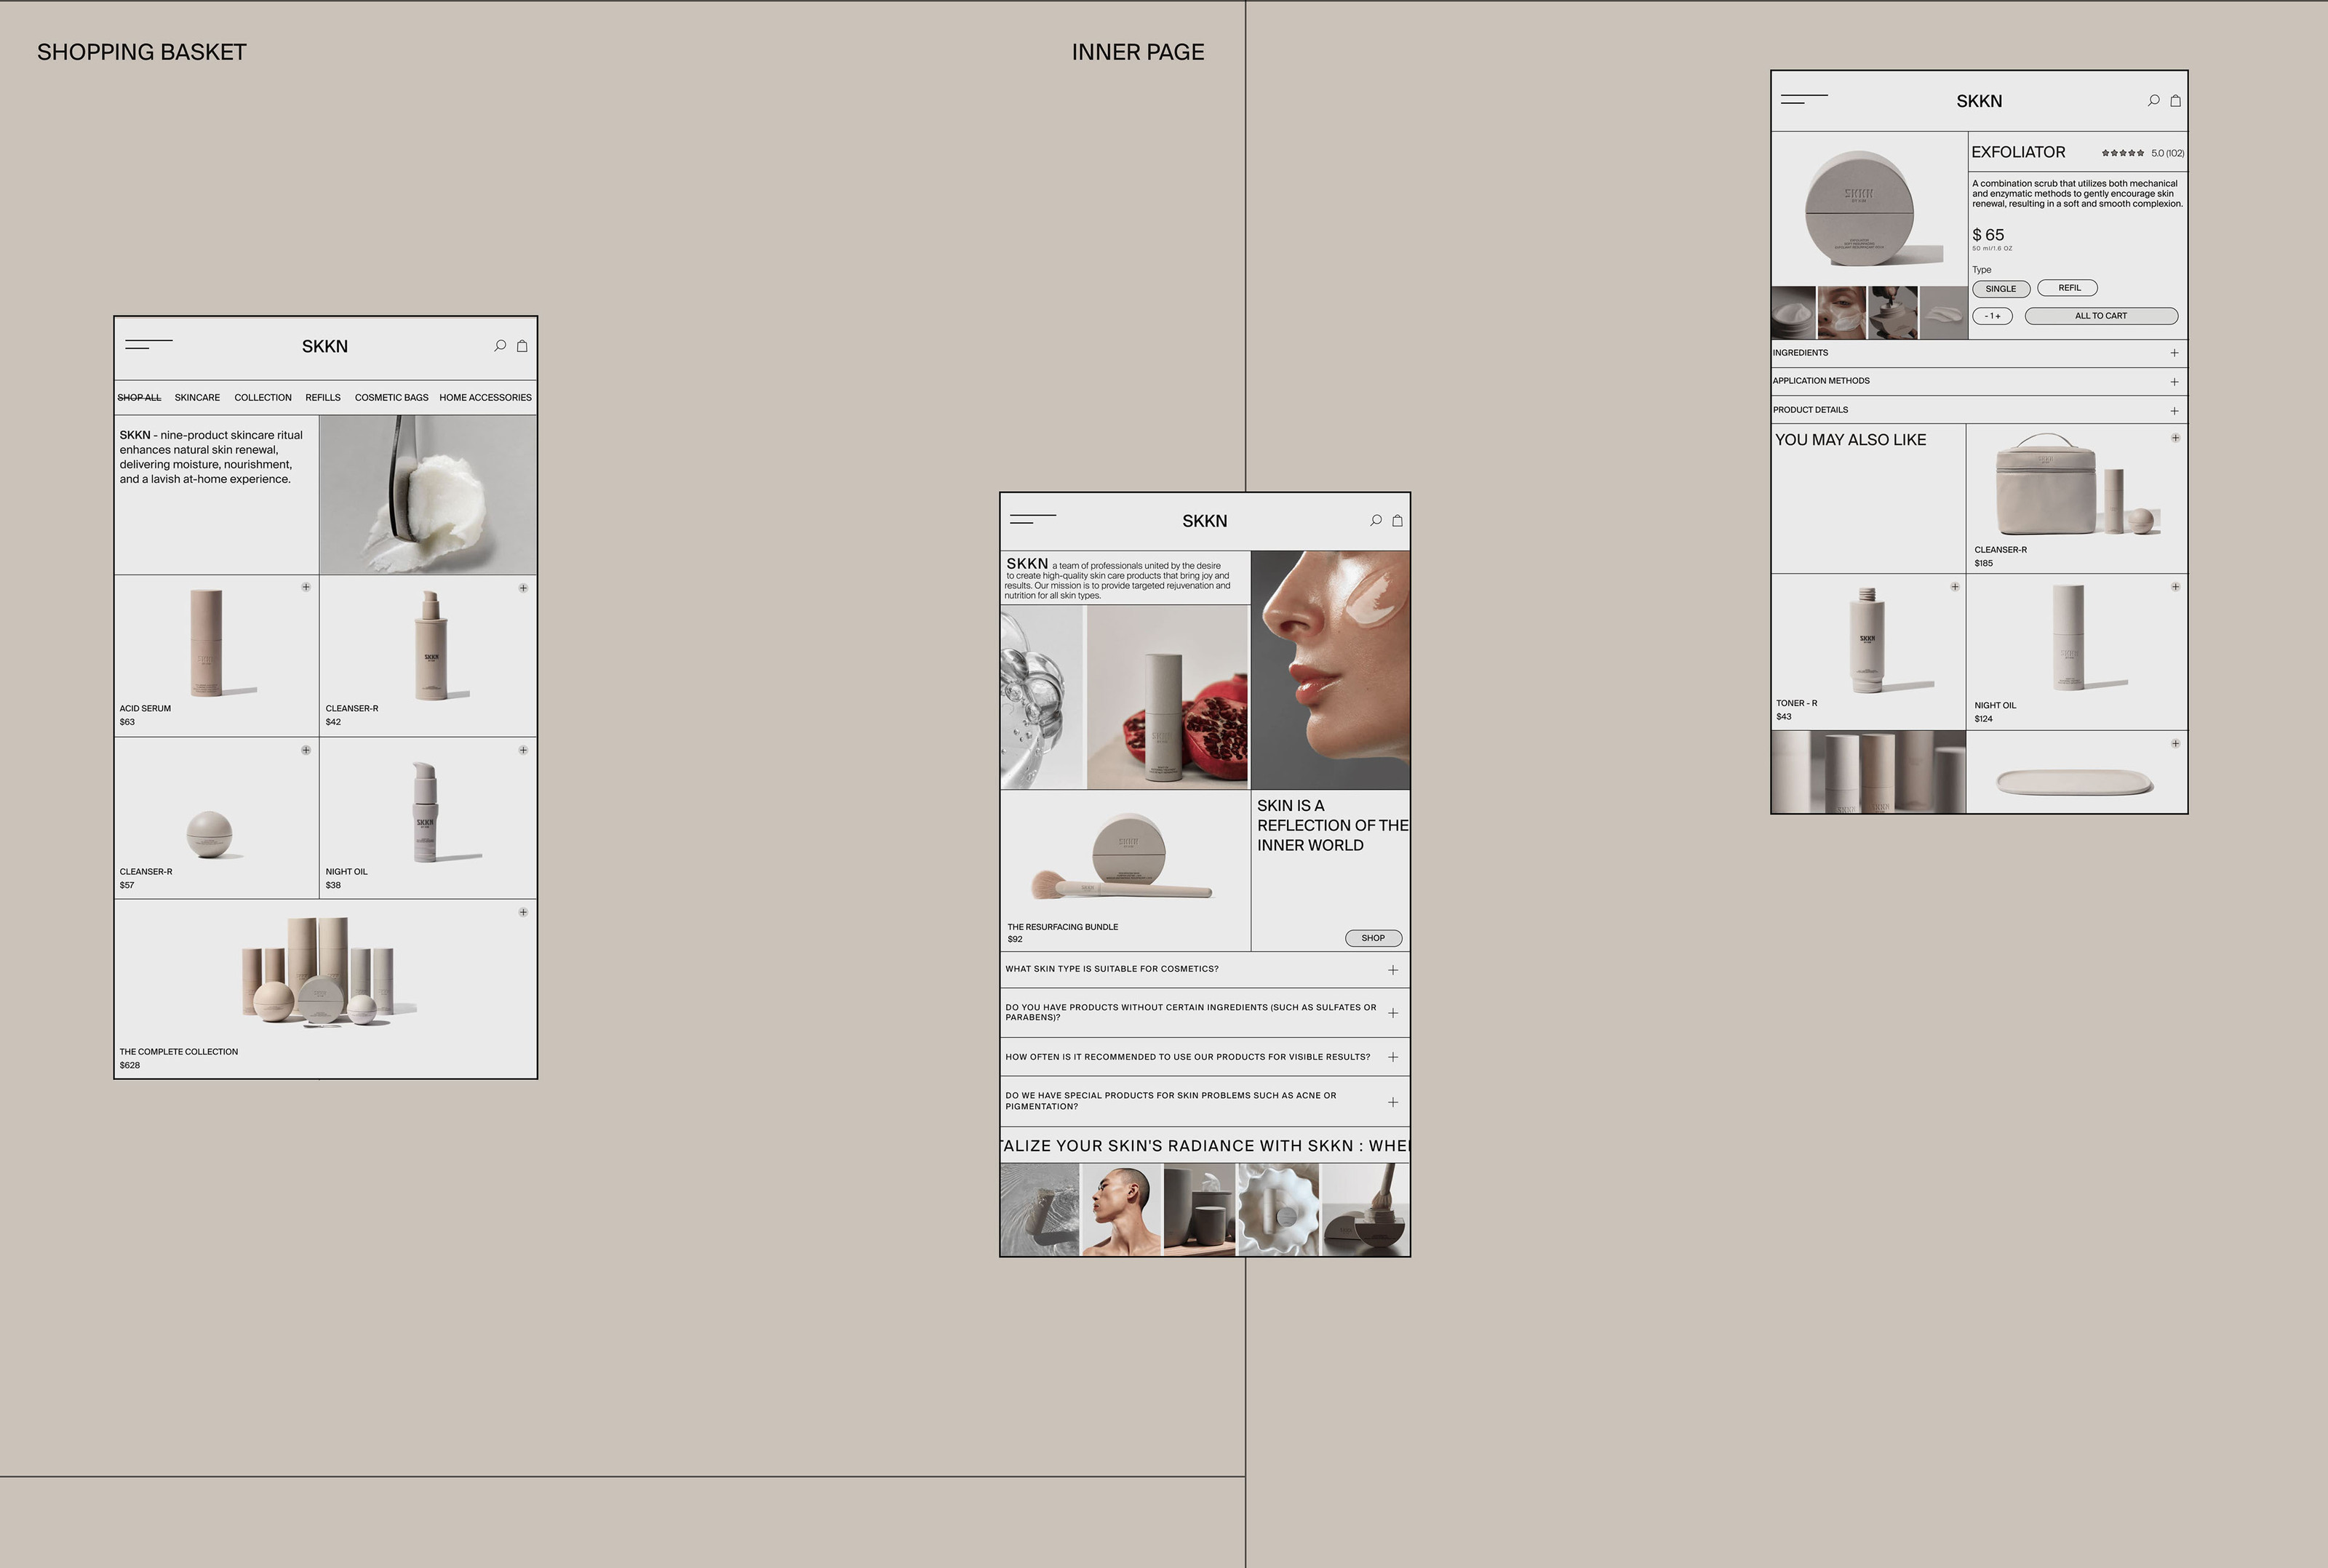This screenshot has height=1568, width=2328.
Task: Open search on the Exfoliator product page
Action: click(x=2153, y=101)
